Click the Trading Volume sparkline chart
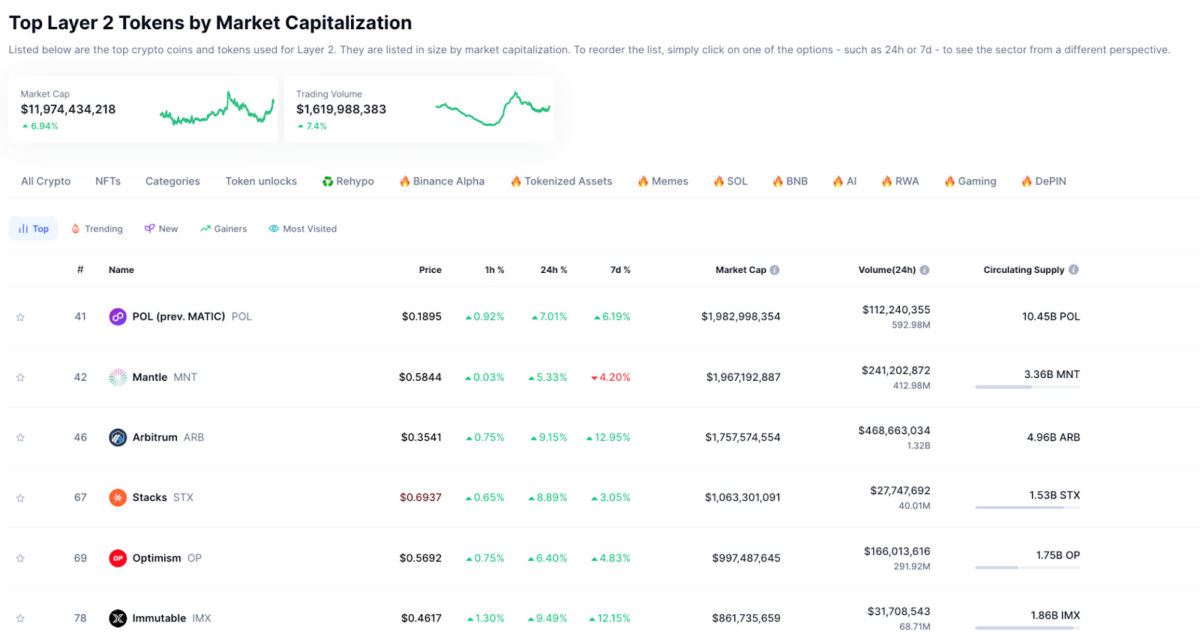This screenshot has width=1200, height=638. point(492,108)
